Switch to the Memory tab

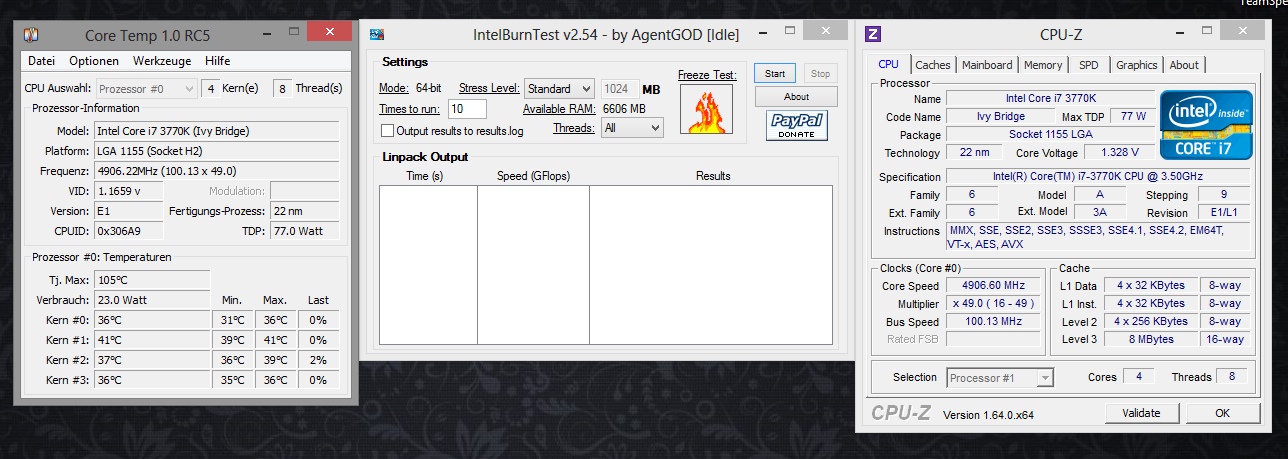[1043, 65]
